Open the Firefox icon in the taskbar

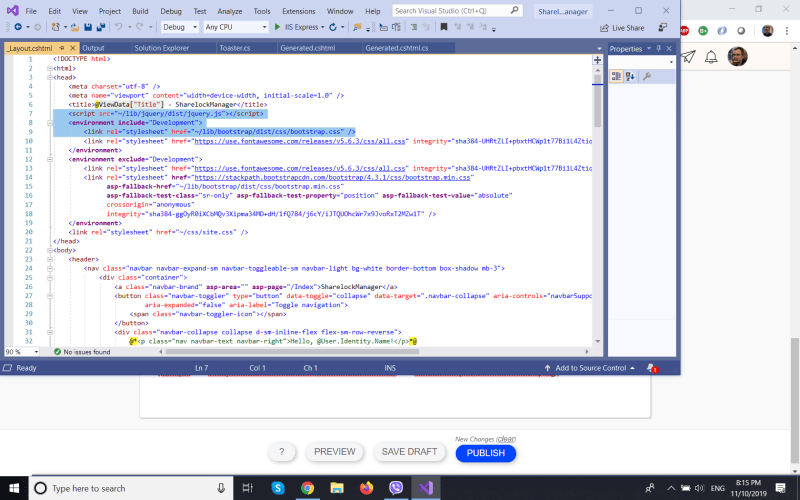(366, 488)
